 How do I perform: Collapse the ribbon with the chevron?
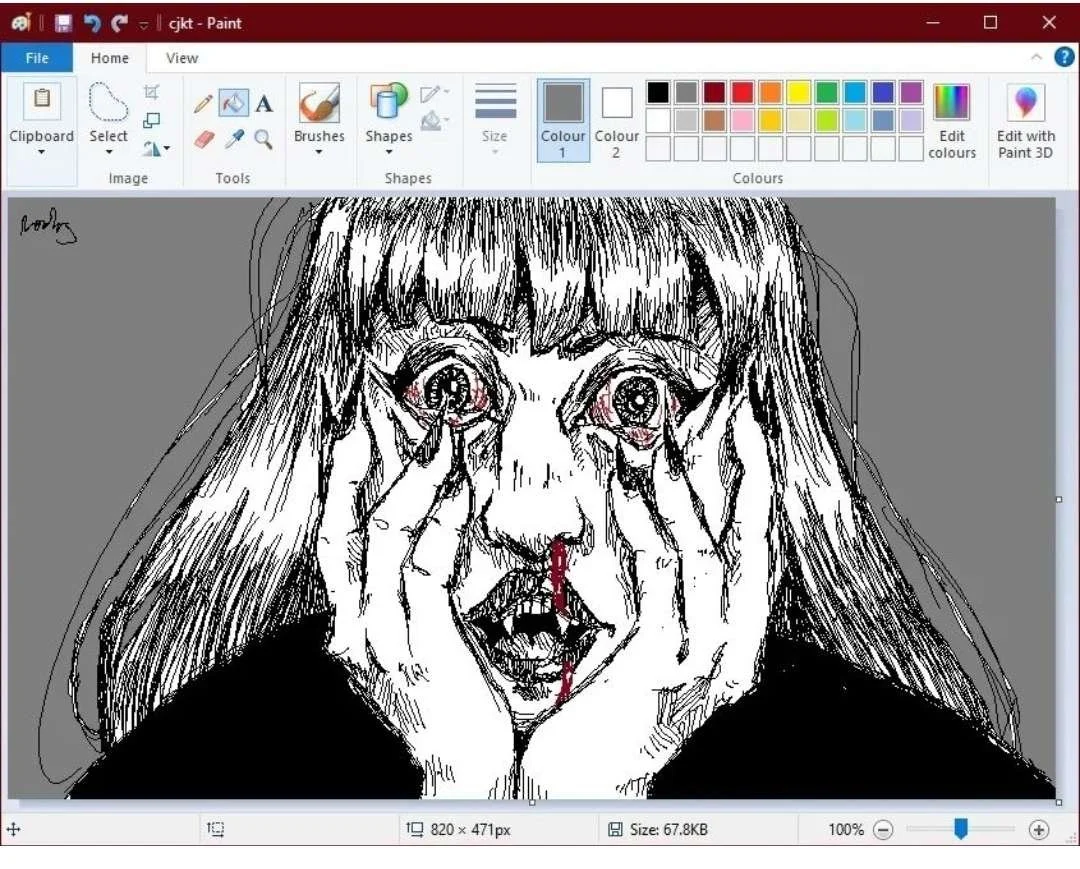click(1036, 57)
